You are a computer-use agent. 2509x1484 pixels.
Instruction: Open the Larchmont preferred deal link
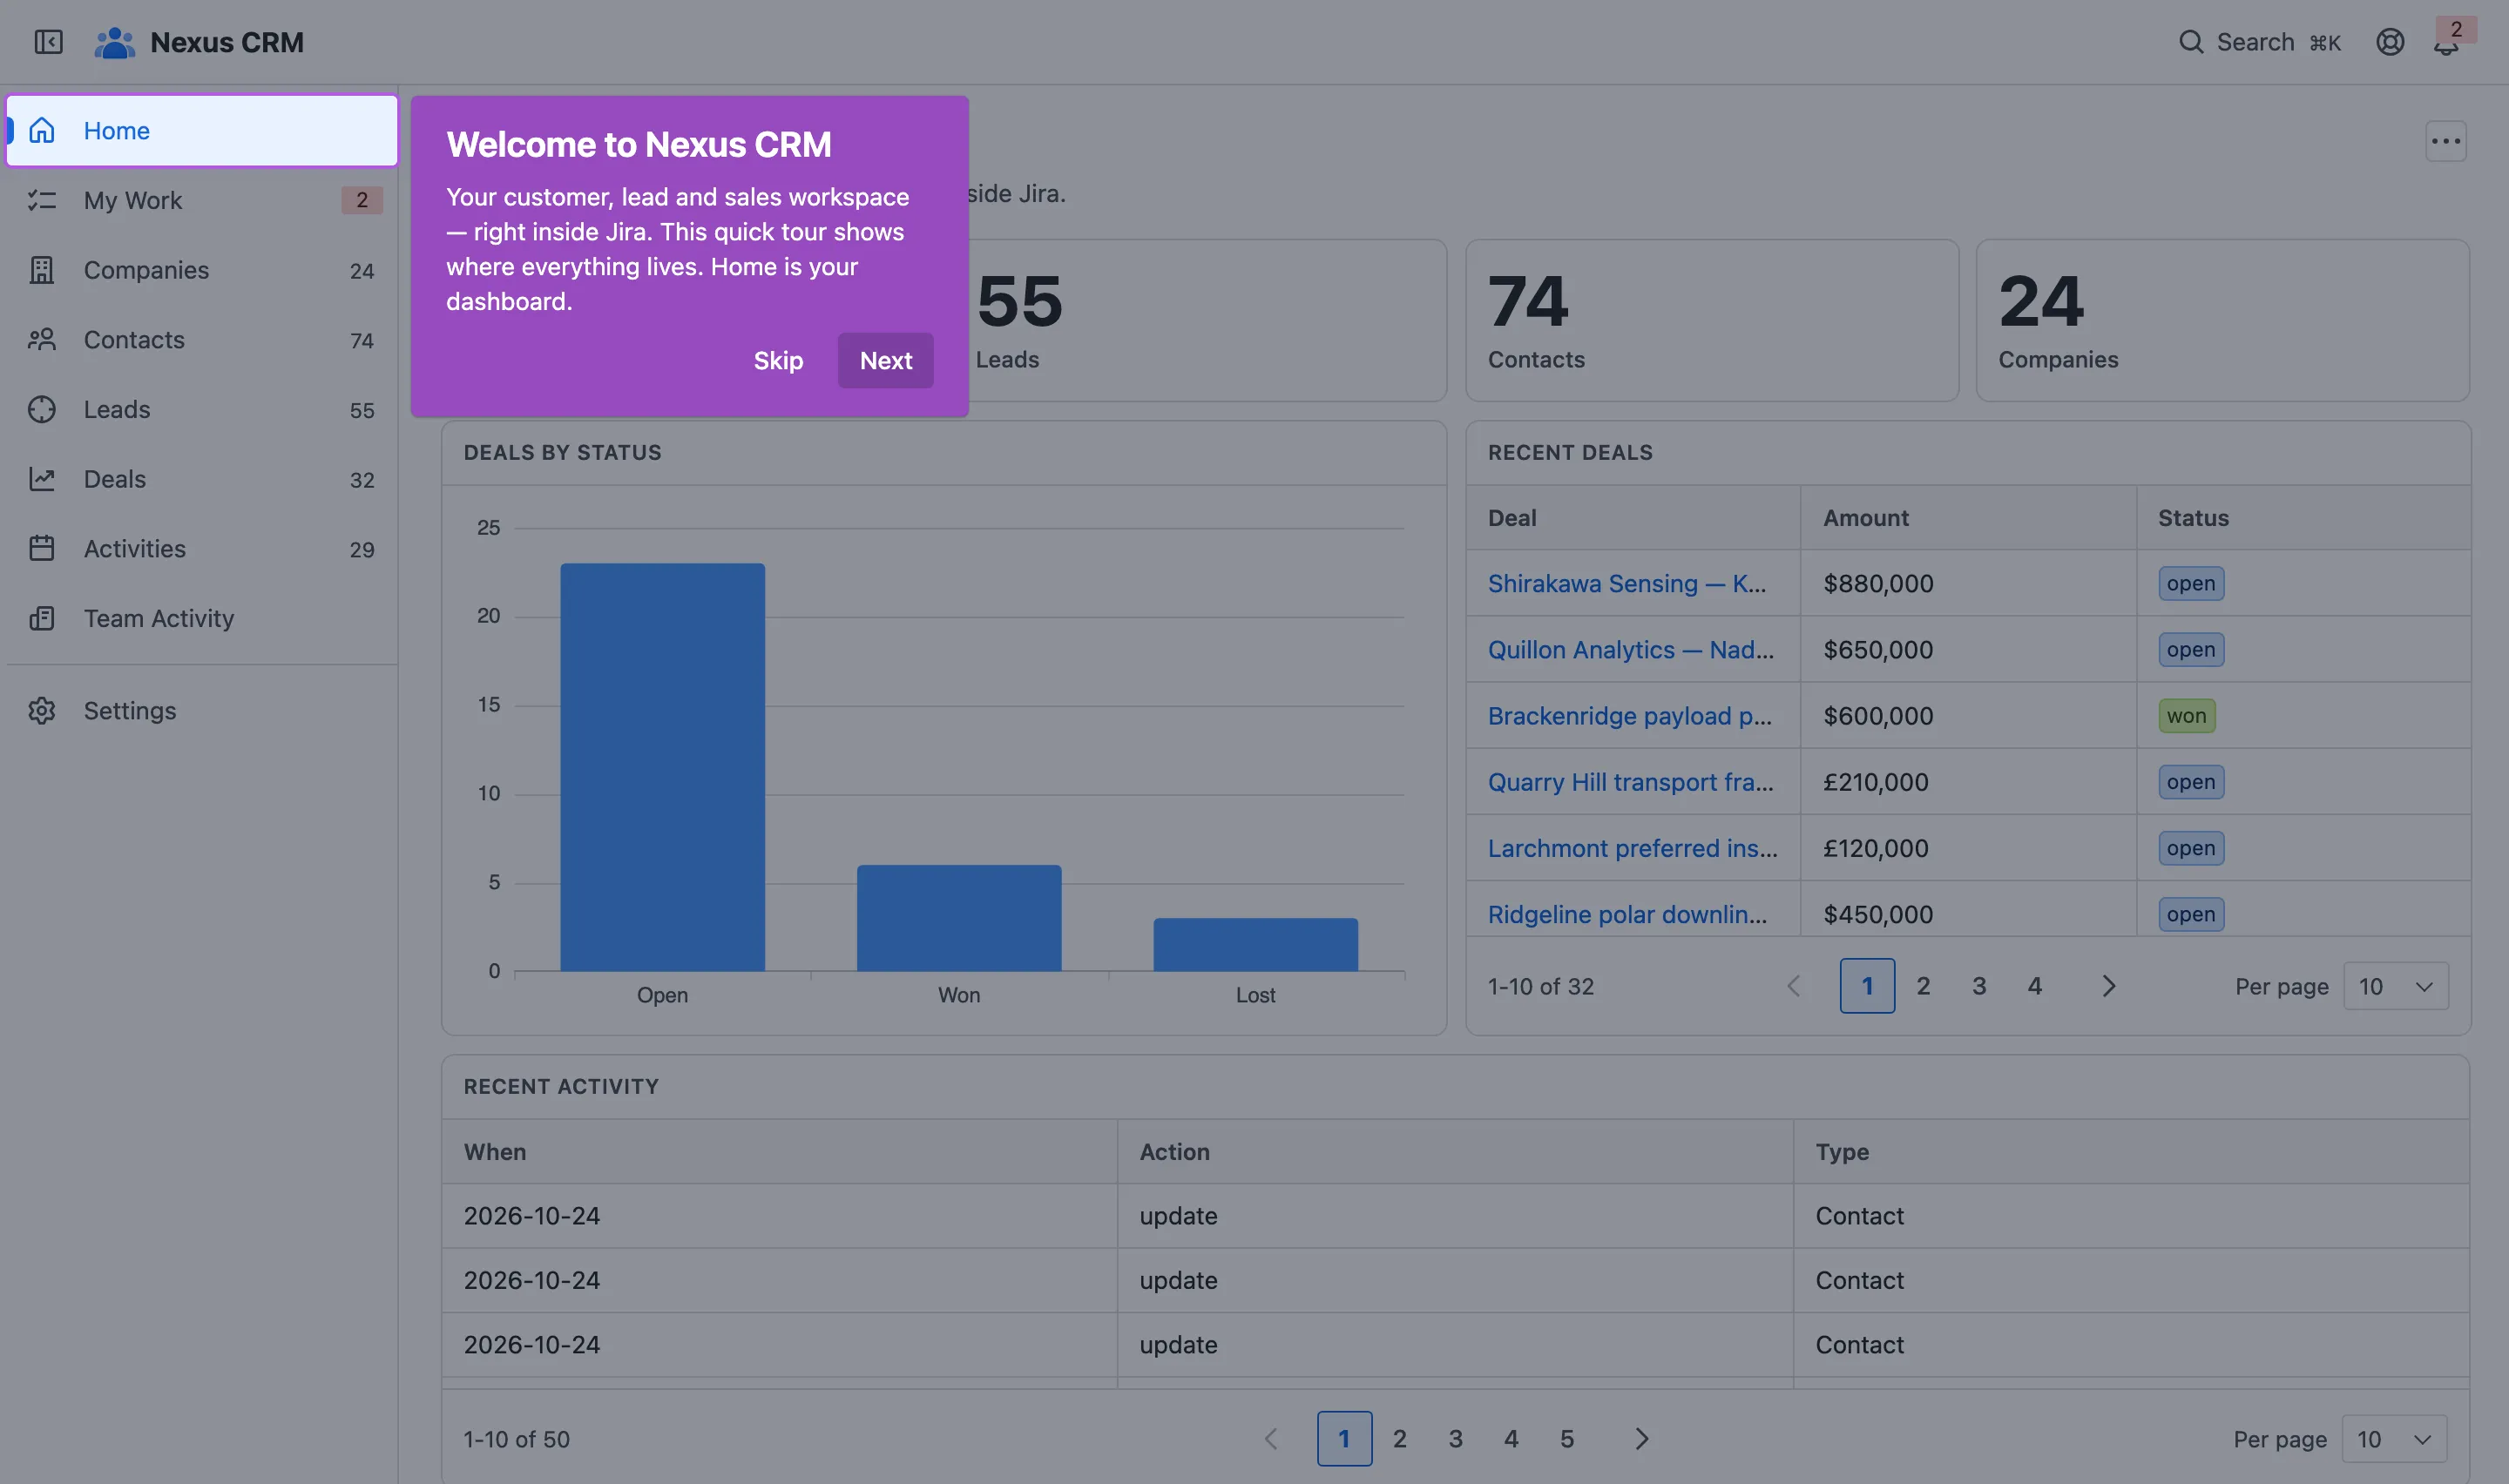[1632, 848]
